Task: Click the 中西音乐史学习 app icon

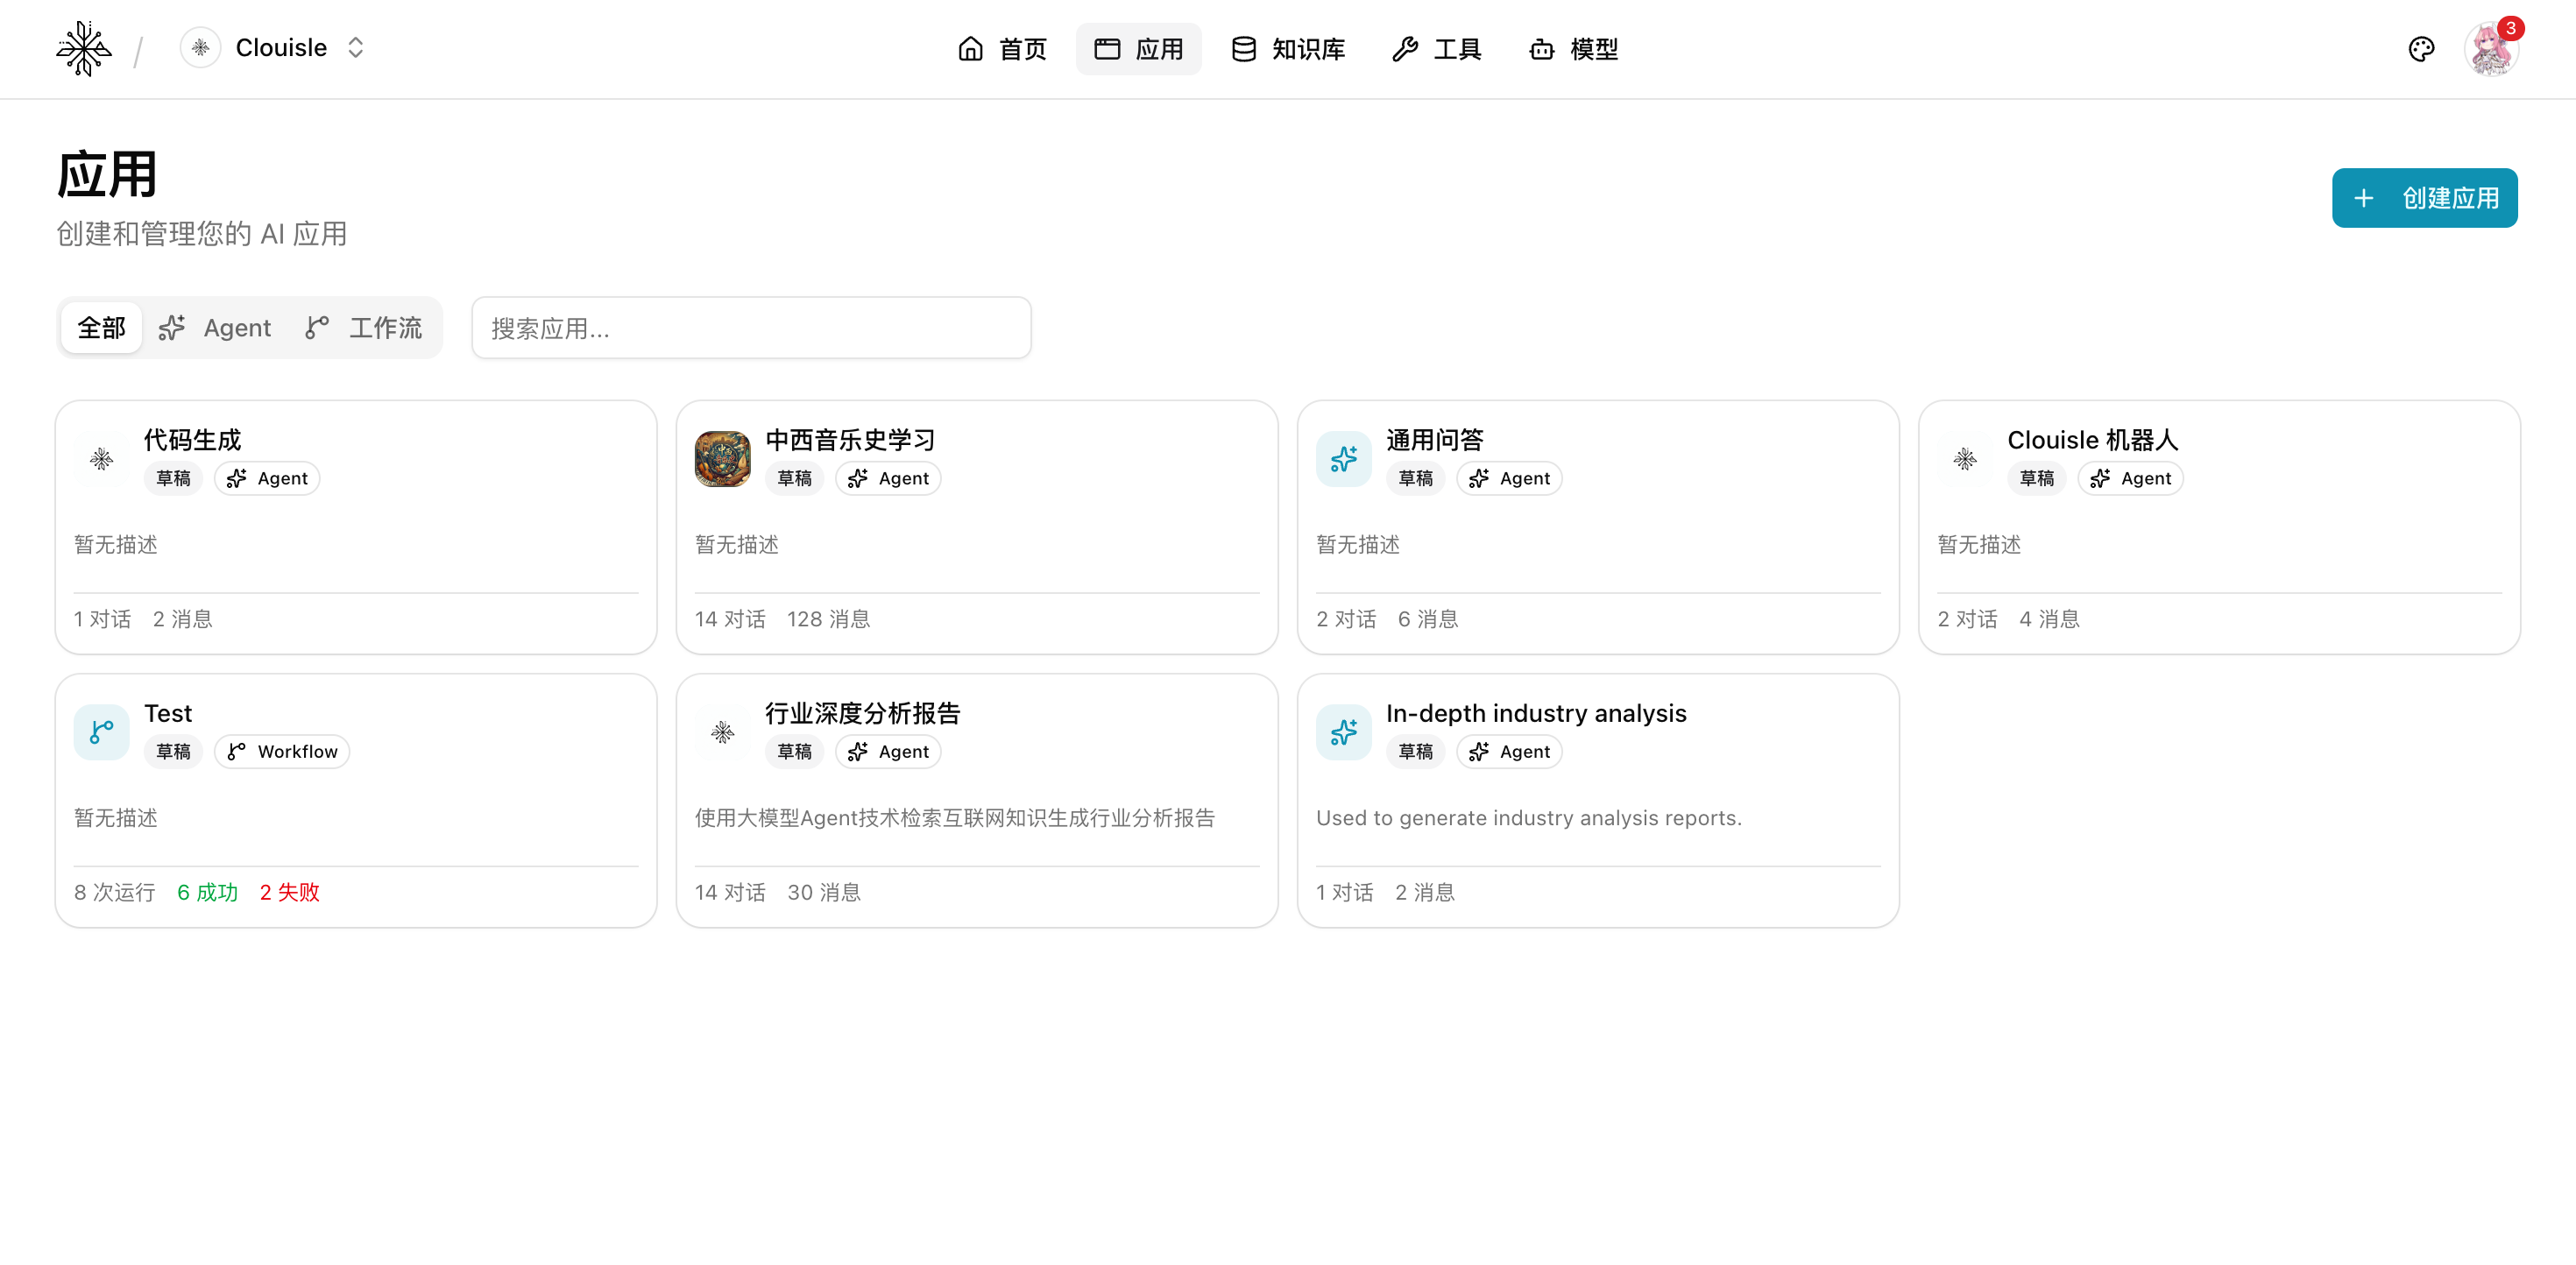Action: tap(722, 458)
